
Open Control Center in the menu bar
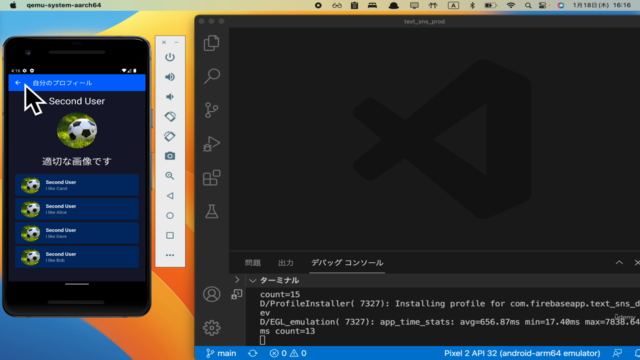click(x=543, y=5)
